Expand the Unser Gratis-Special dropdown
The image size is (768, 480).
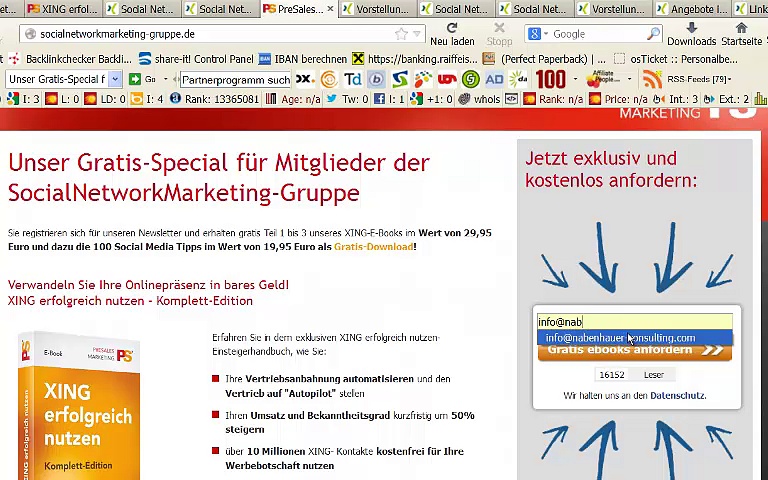click(115, 79)
